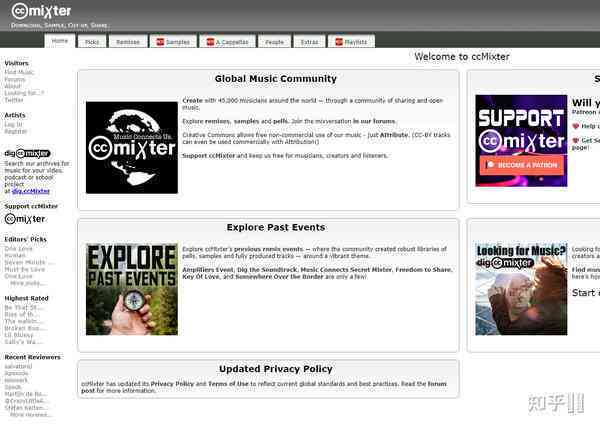Image resolution: width=600 pixels, height=425 pixels.
Task: Open the Twitter link under Visitors
Action: pyautogui.click(x=14, y=100)
